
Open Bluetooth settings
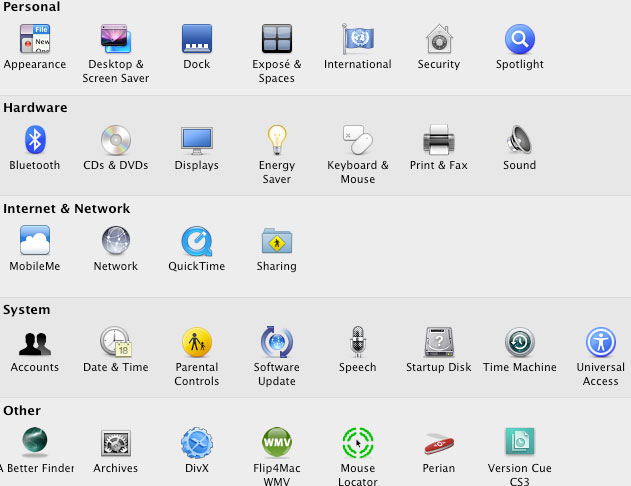pos(35,140)
